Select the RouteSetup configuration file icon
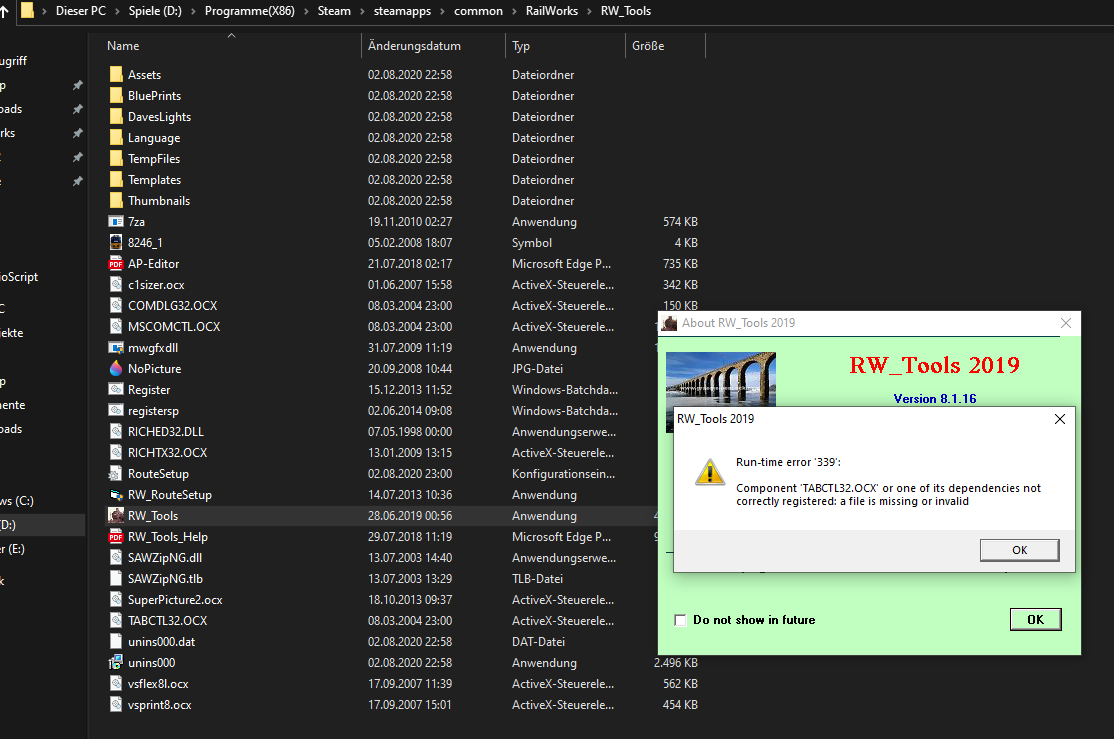Screen dimensions: 1114x739 [x=116, y=473]
